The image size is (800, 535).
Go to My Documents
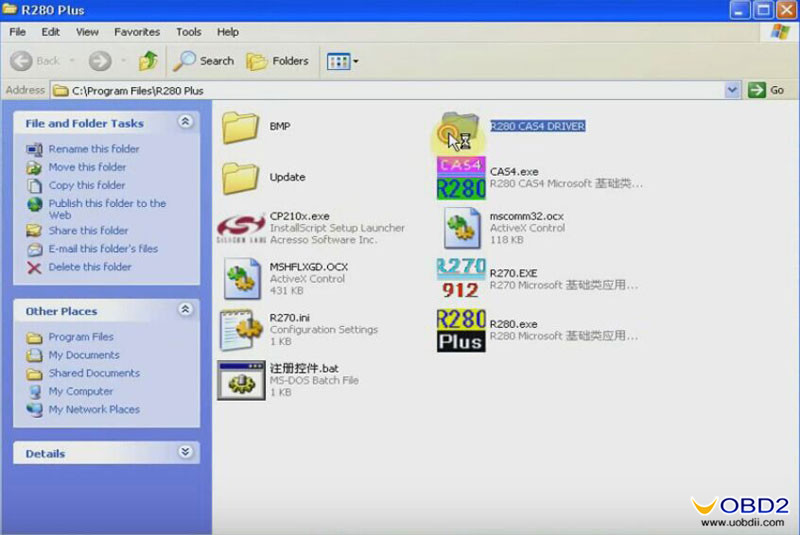coord(84,355)
